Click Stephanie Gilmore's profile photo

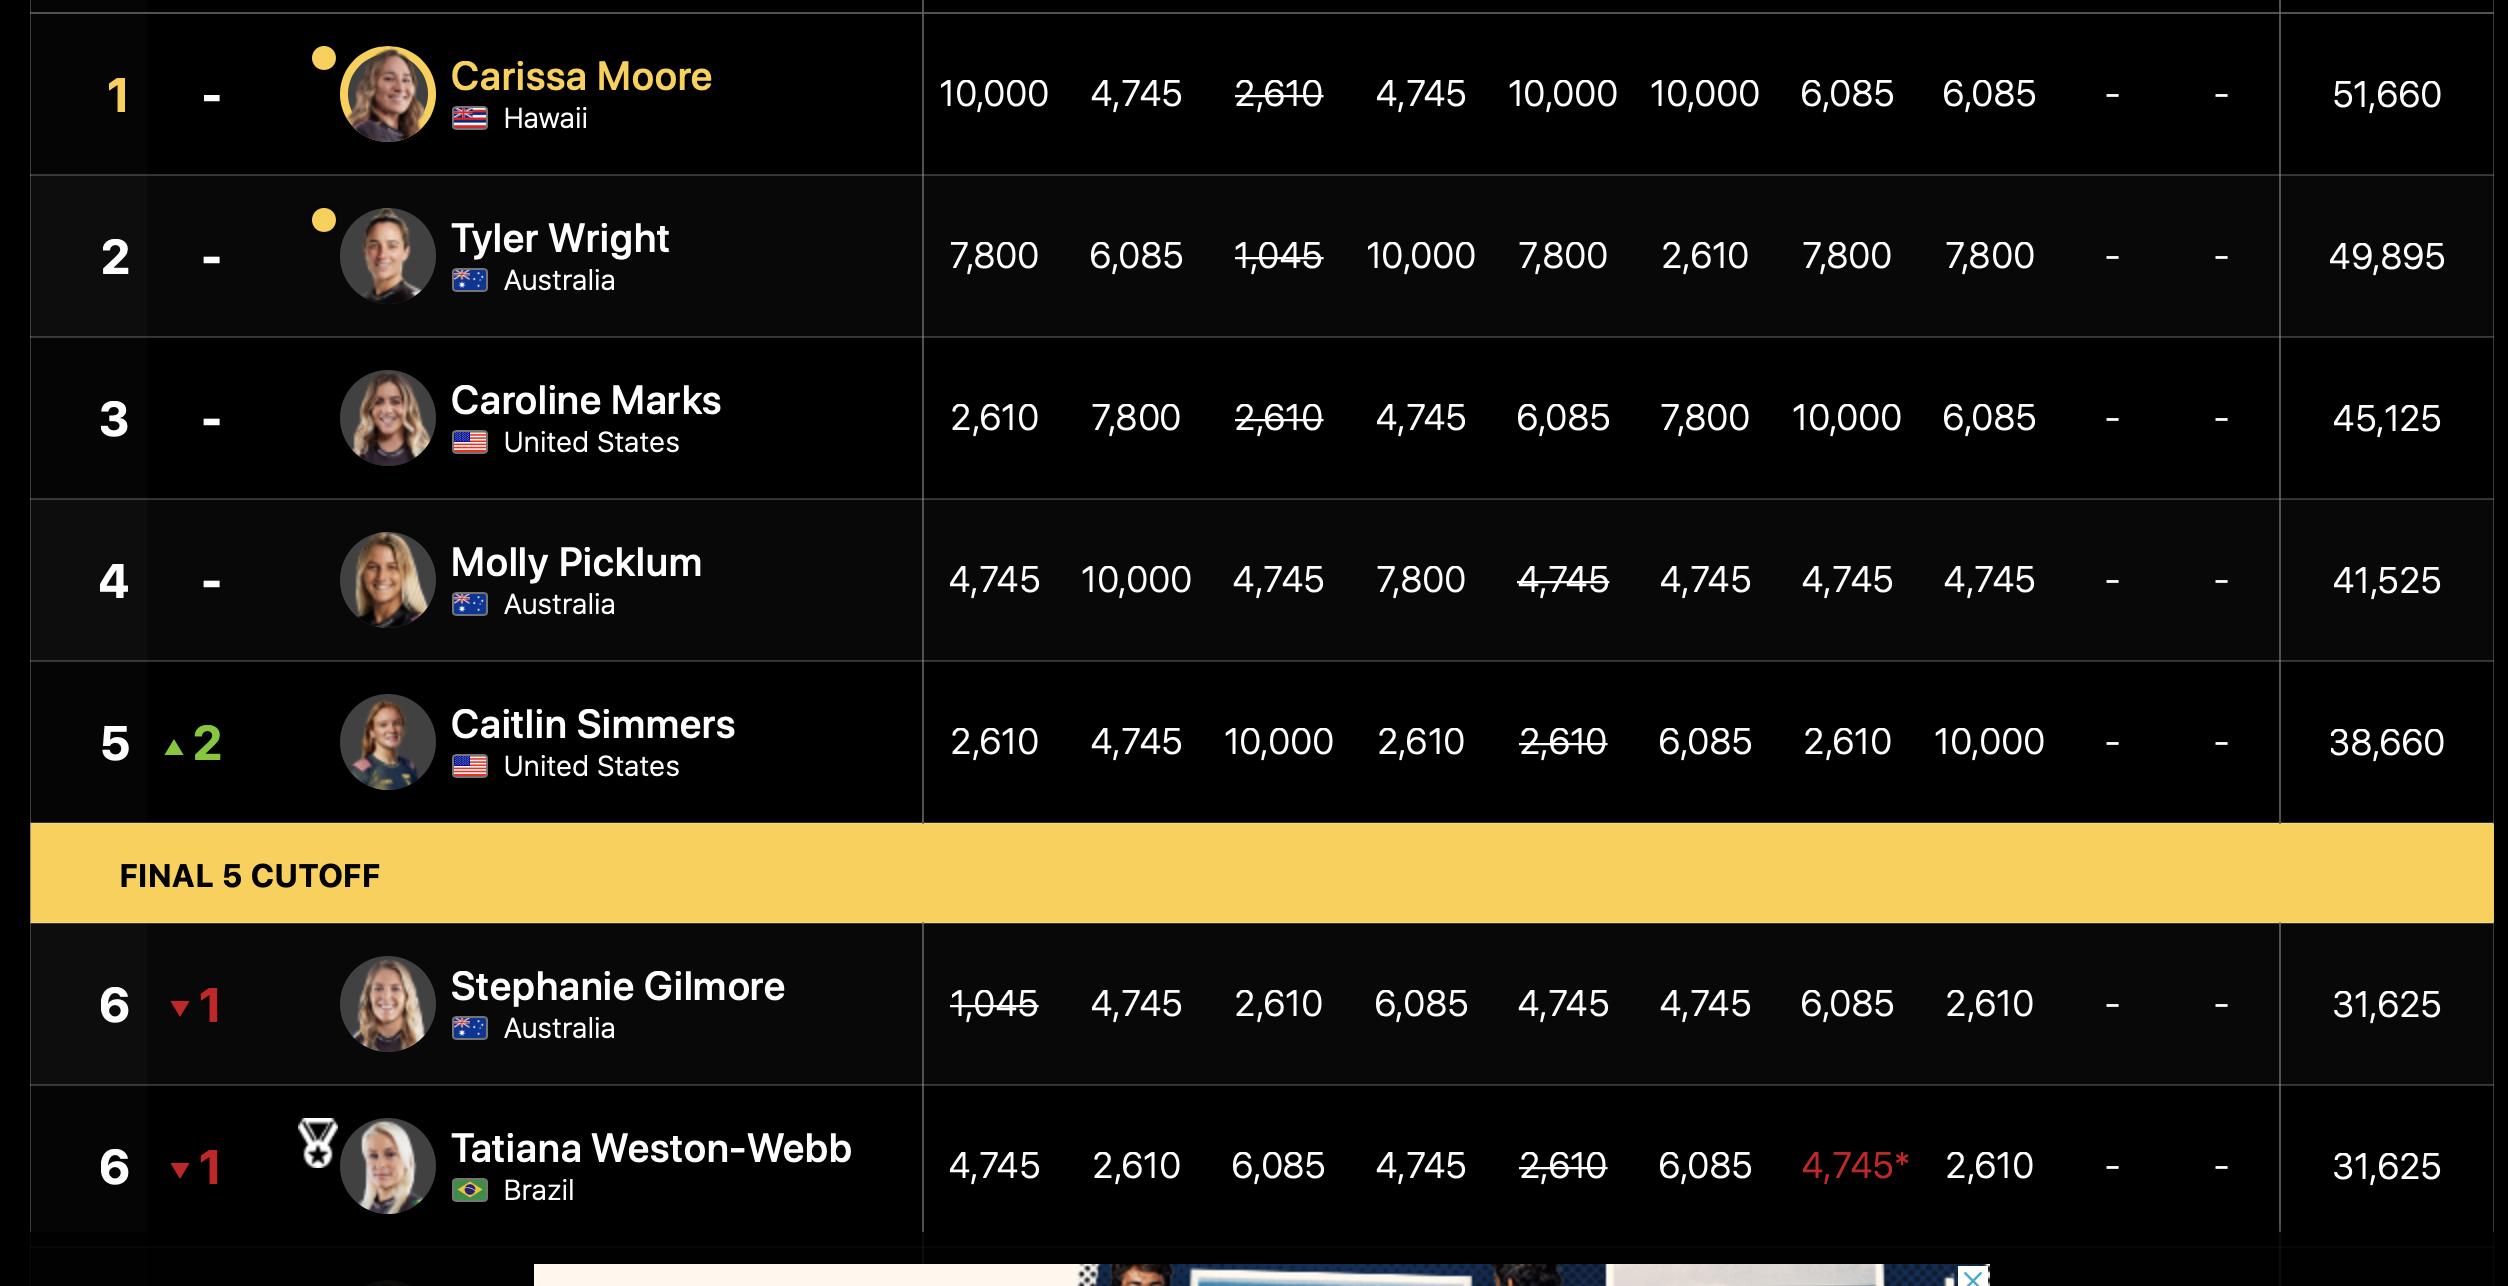tap(387, 1004)
